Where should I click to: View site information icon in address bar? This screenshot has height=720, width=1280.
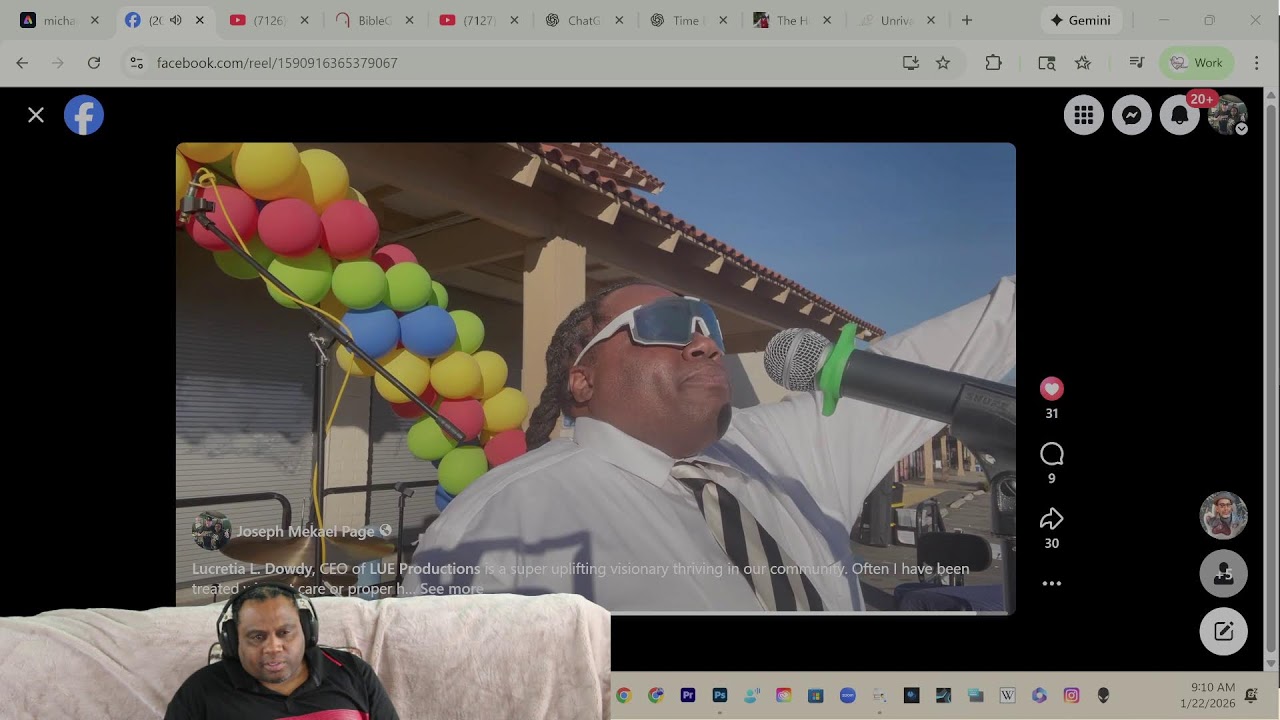pos(137,62)
